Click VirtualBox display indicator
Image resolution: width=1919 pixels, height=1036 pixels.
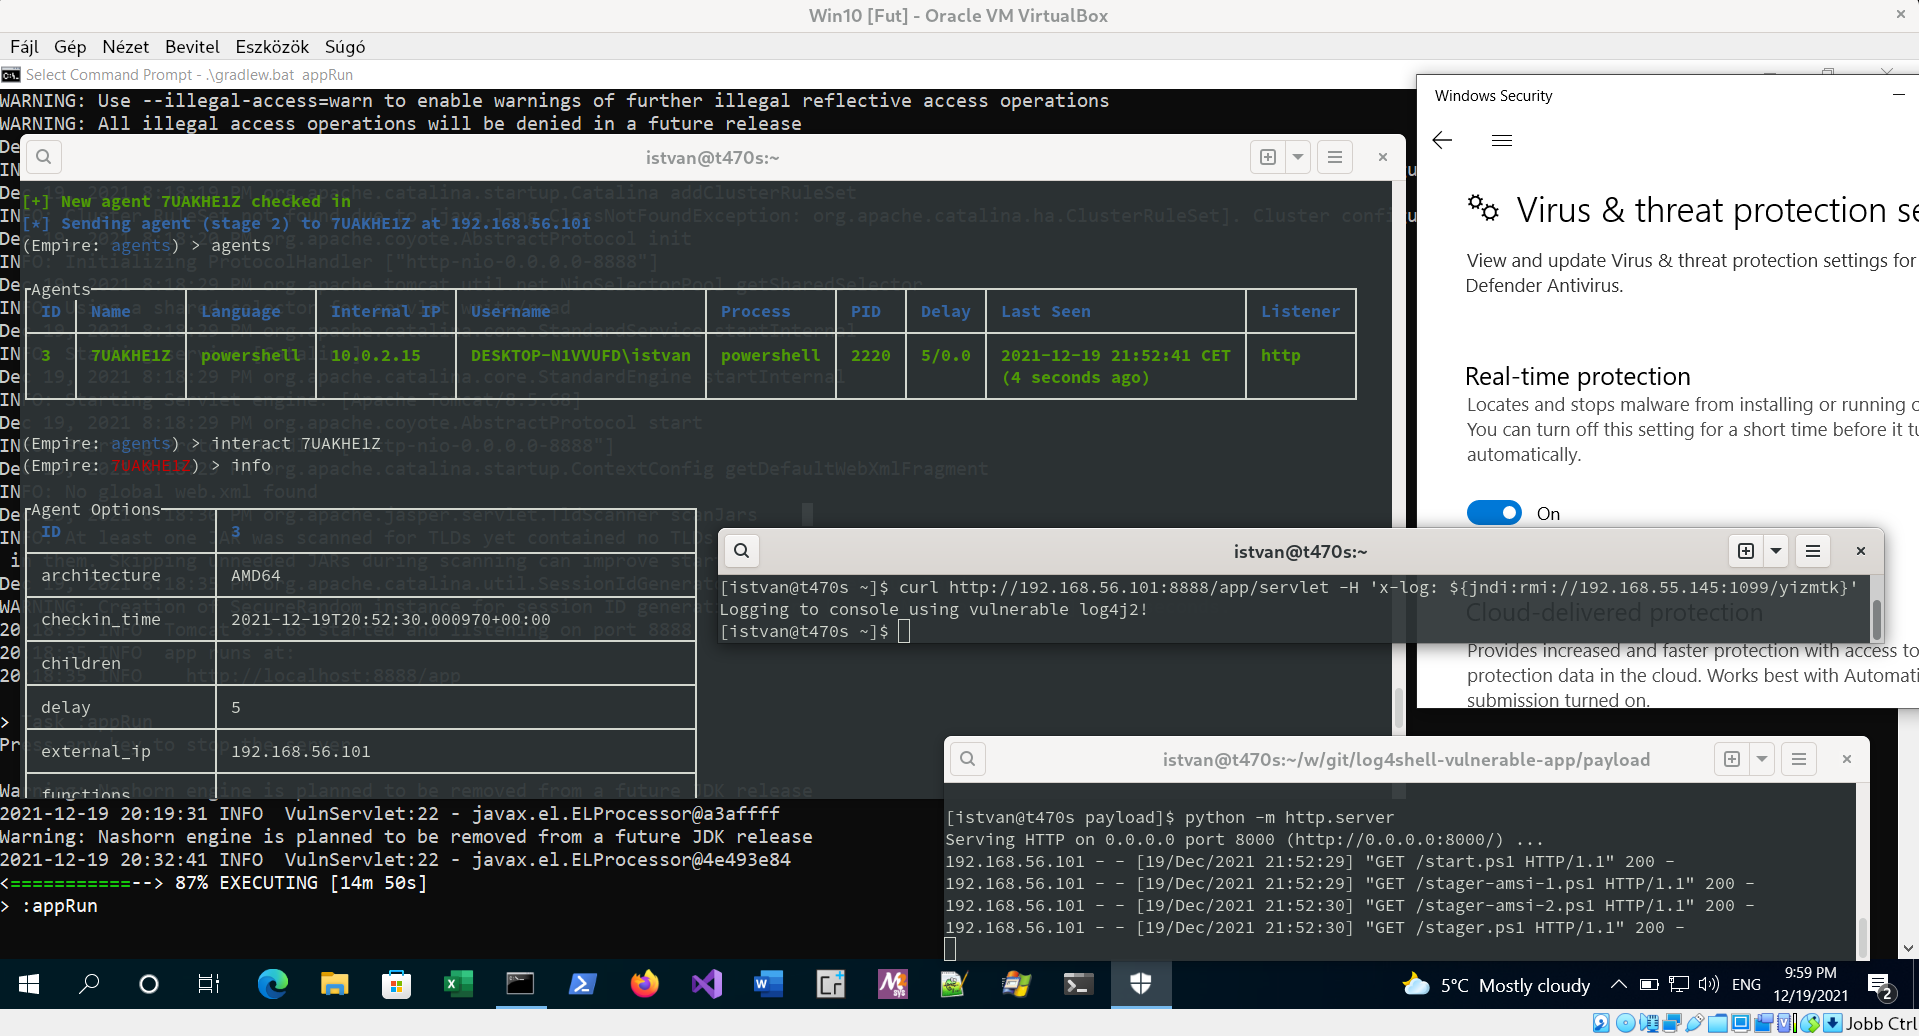(1741, 1023)
